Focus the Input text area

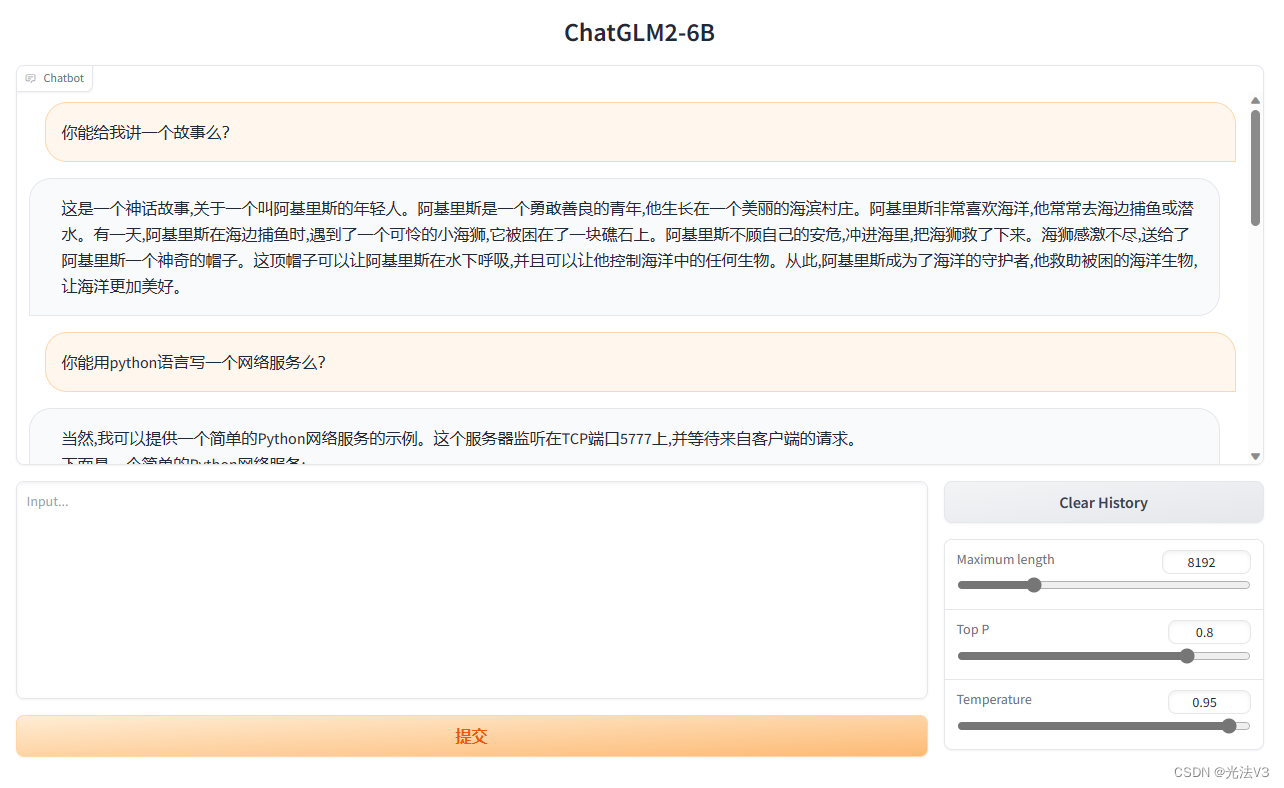pyautogui.click(x=471, y=590)
